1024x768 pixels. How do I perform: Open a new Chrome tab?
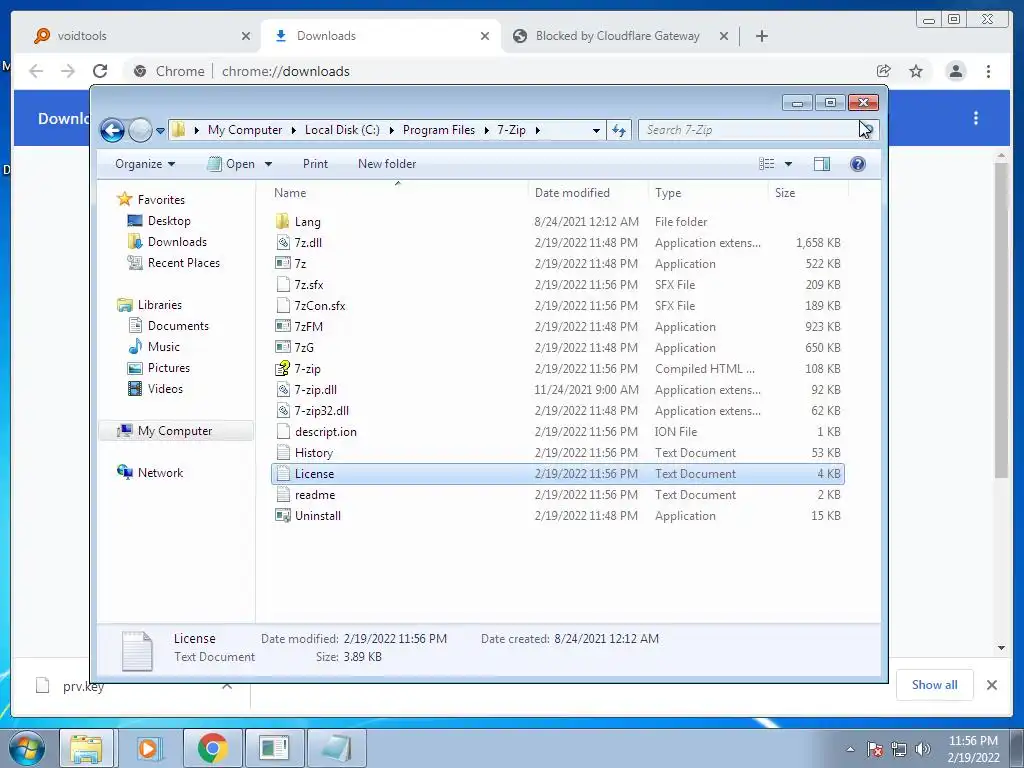(761, 36)
